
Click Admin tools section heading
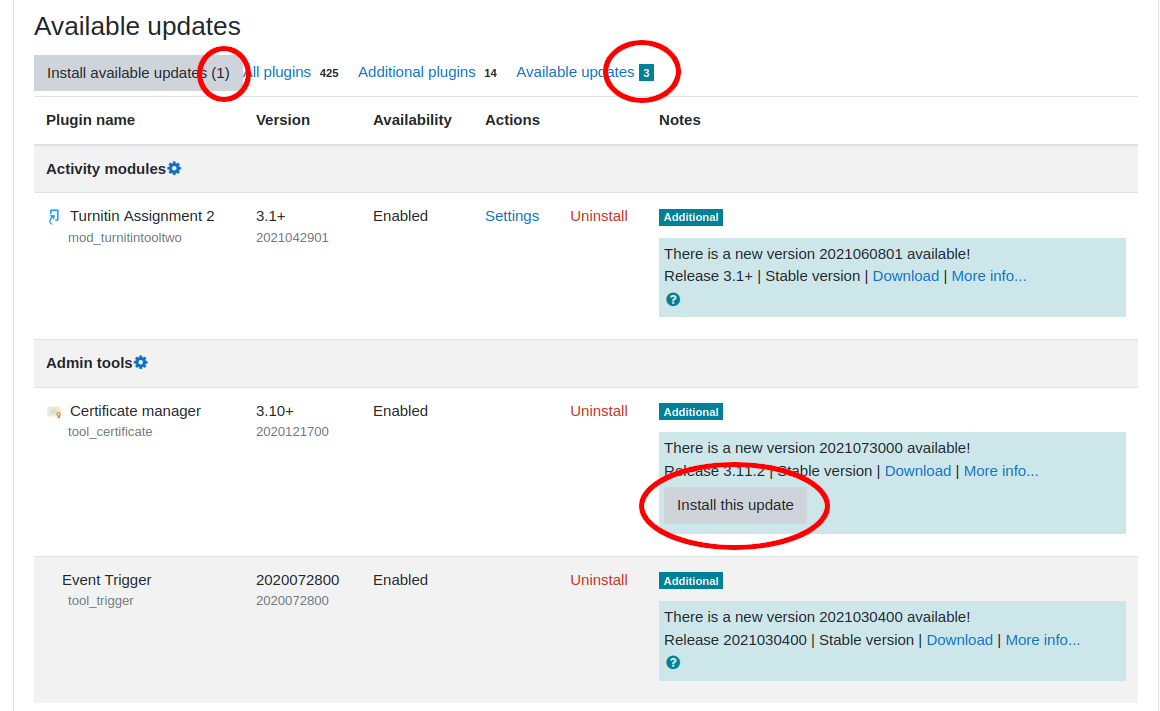(89, 363)
